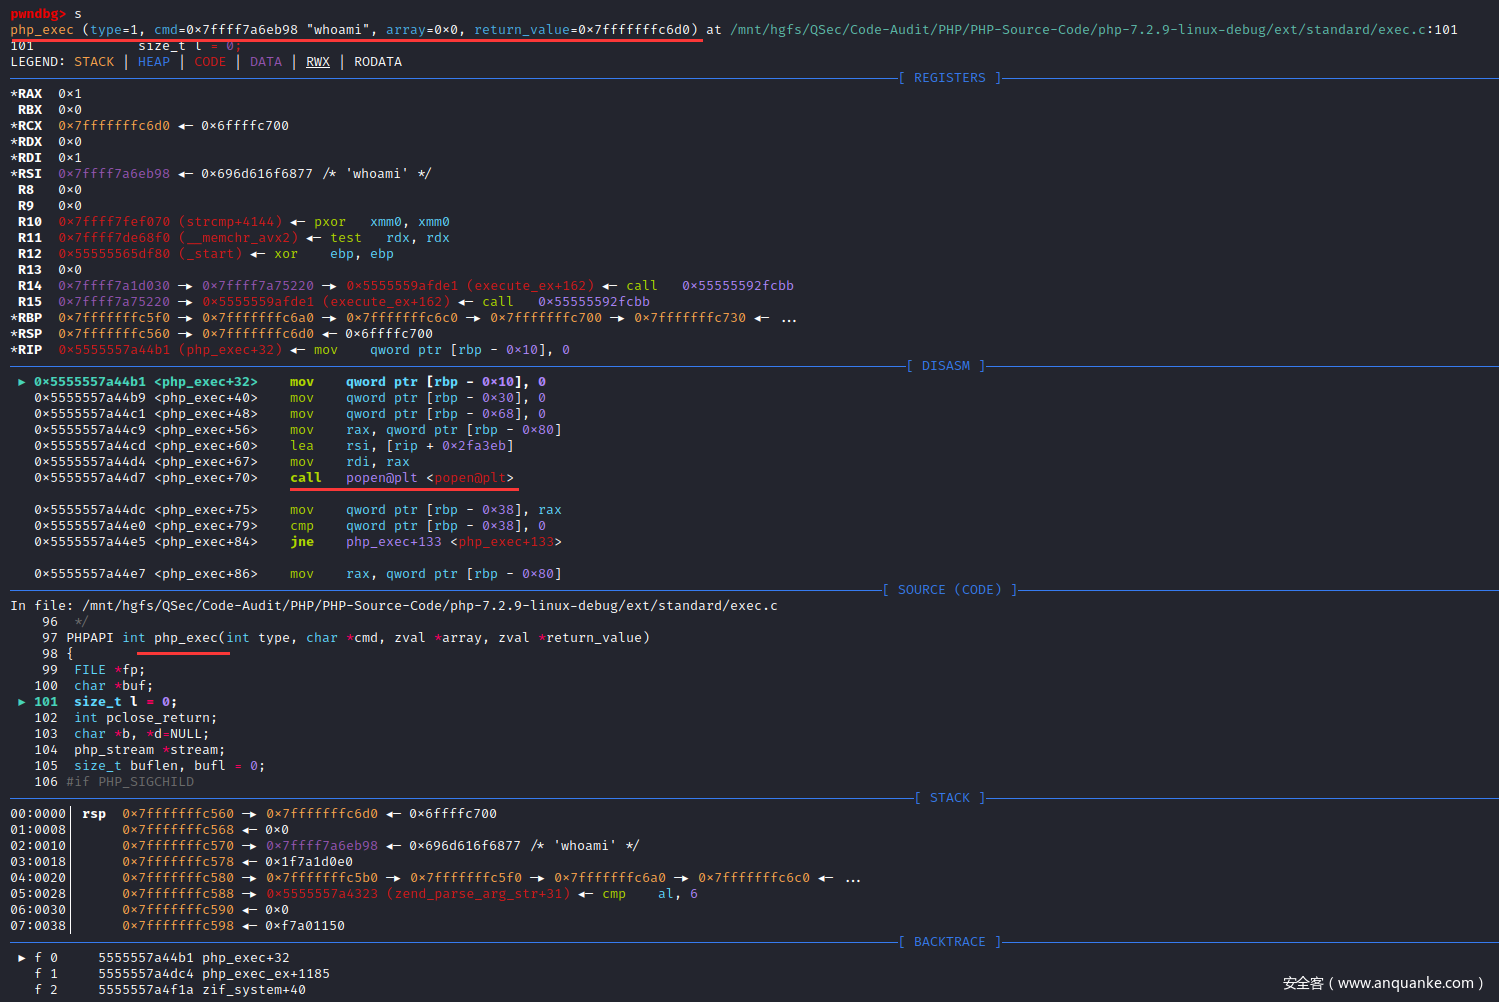Screen dimensions: 1499x1002
Task: Click source line number 101
Action: (46, 702)
